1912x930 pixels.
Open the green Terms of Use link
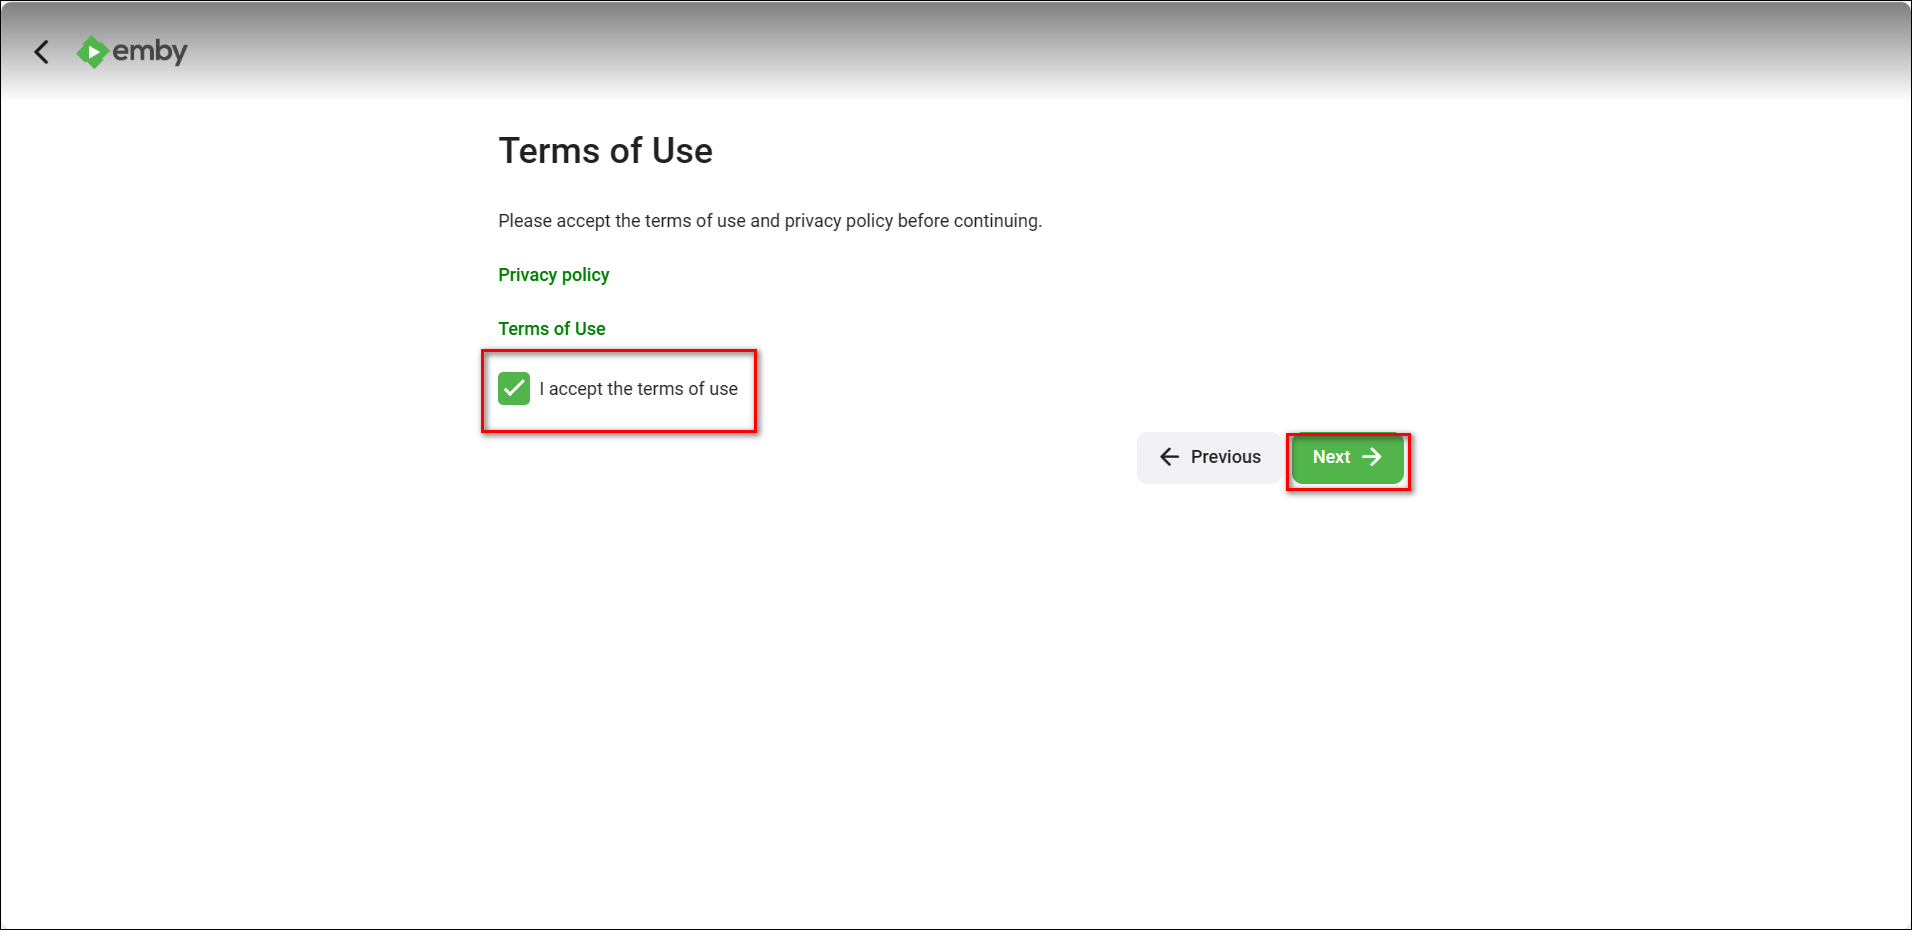point(551,329)
